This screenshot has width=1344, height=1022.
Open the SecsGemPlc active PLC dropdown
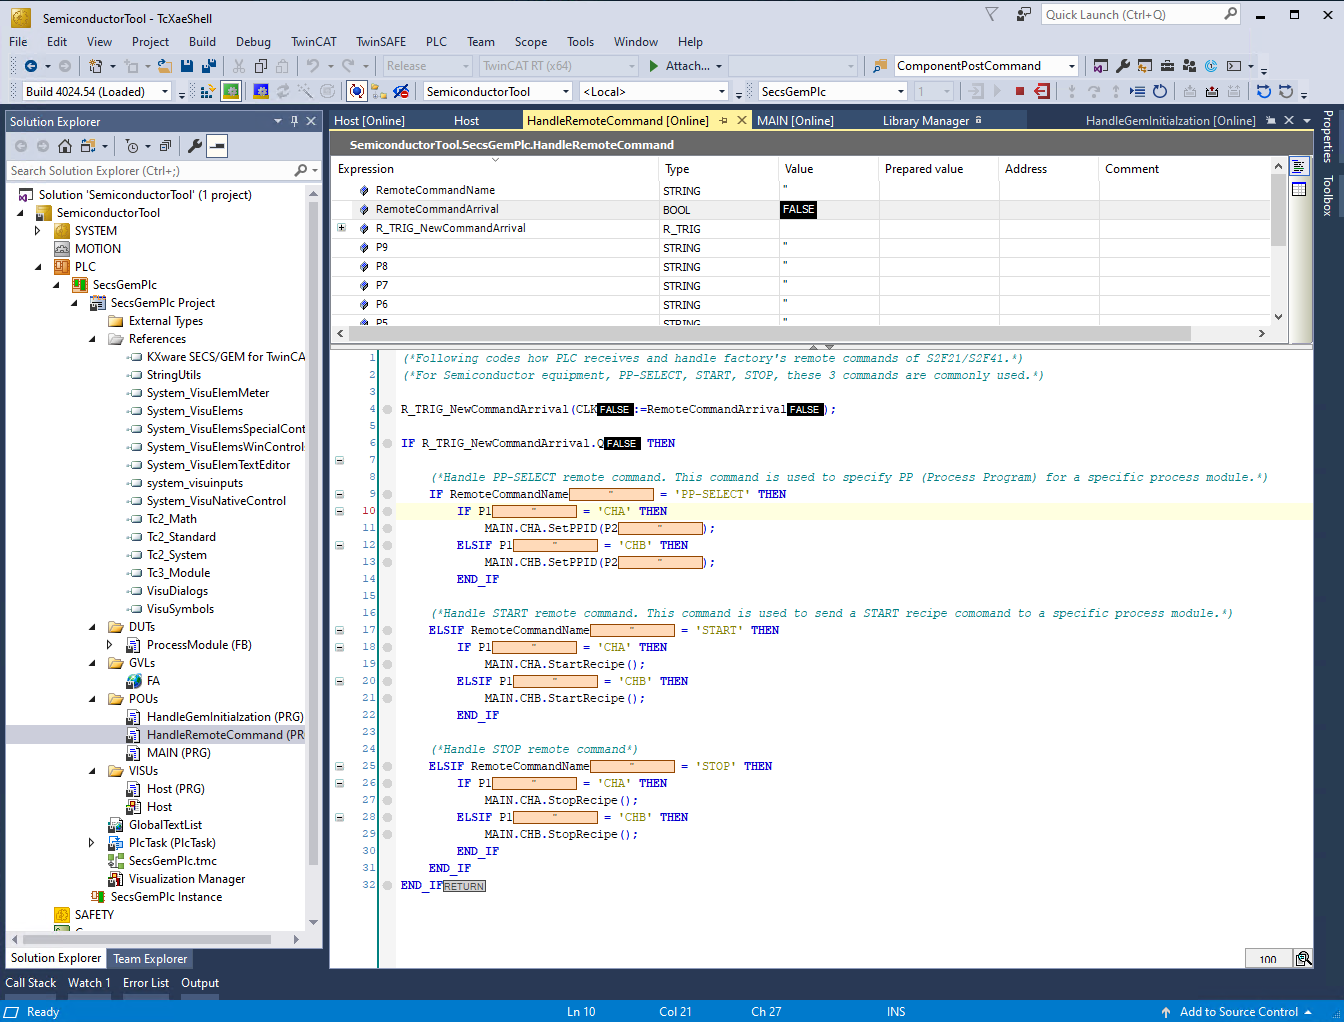click(900, 91)
